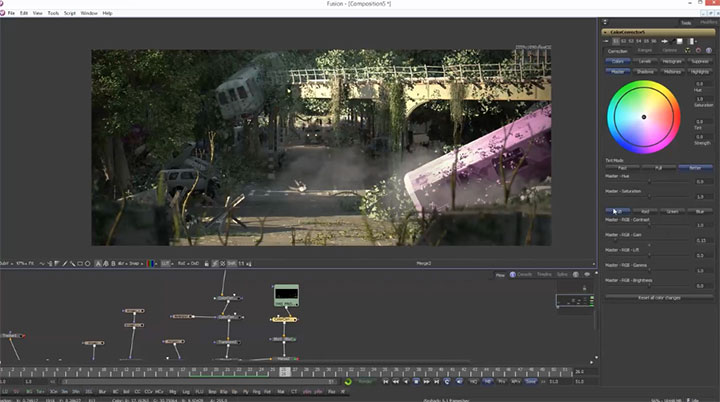Select the ellipse mask tool in viewer toolbar

87,264
